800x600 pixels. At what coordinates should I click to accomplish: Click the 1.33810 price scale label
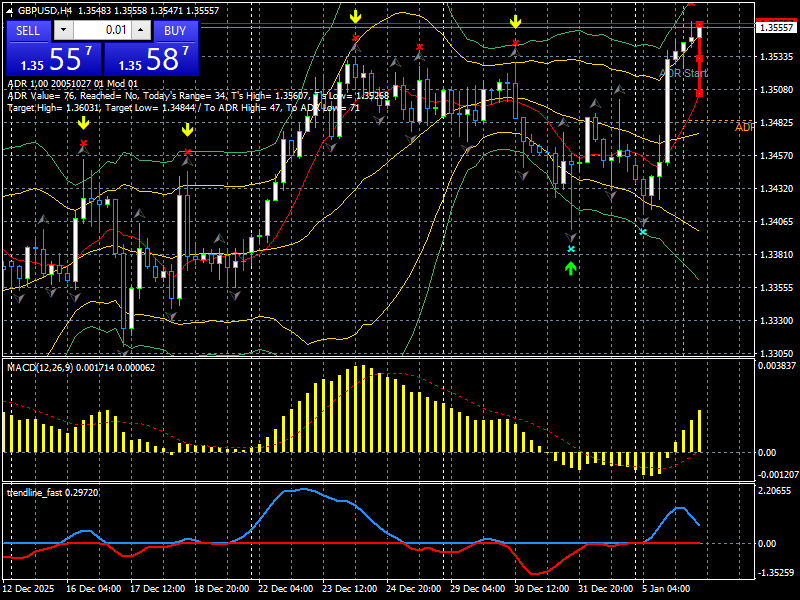(x=776, y=254)
